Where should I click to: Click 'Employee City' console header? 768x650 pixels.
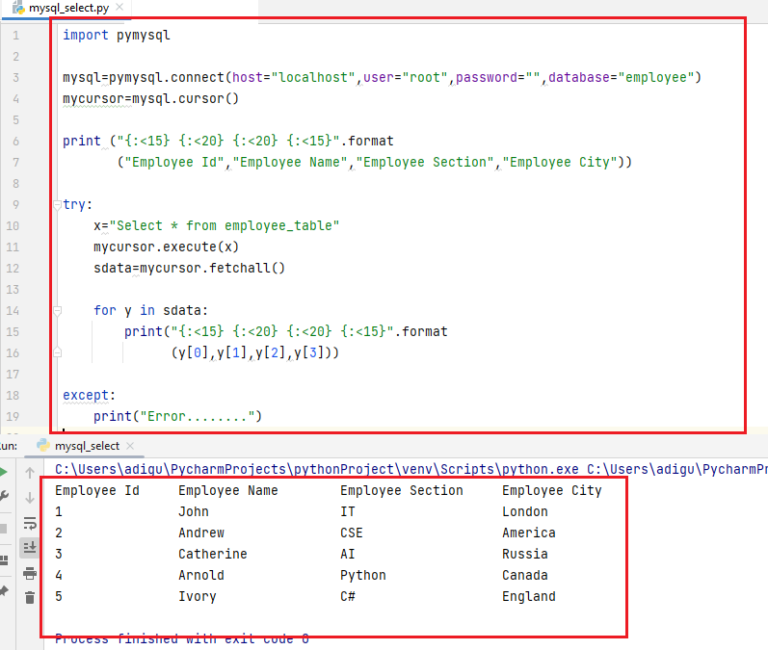tap(552, 490)
